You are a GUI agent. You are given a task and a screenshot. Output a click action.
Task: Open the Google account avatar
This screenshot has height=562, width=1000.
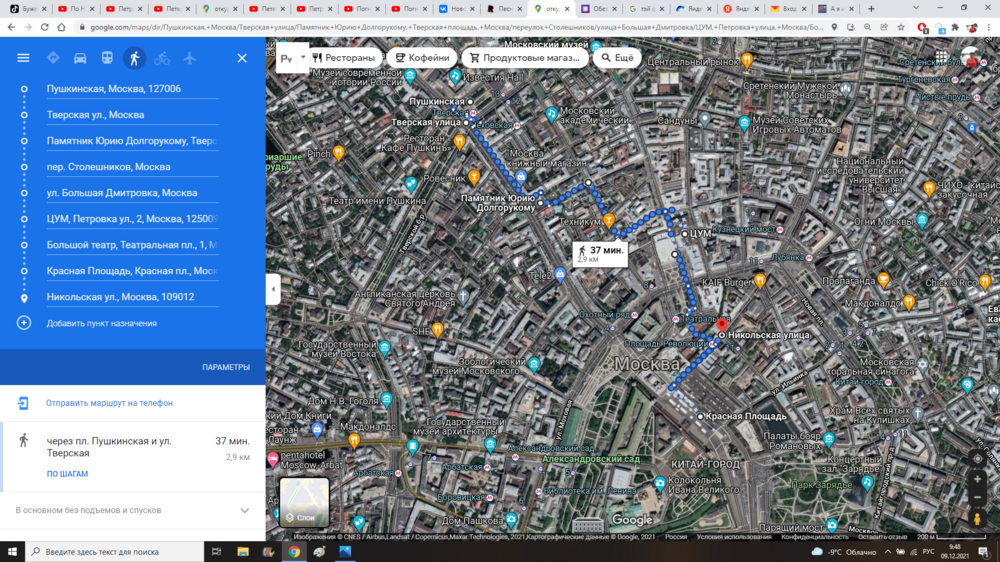pyautogui.click(x=972, y=58)
